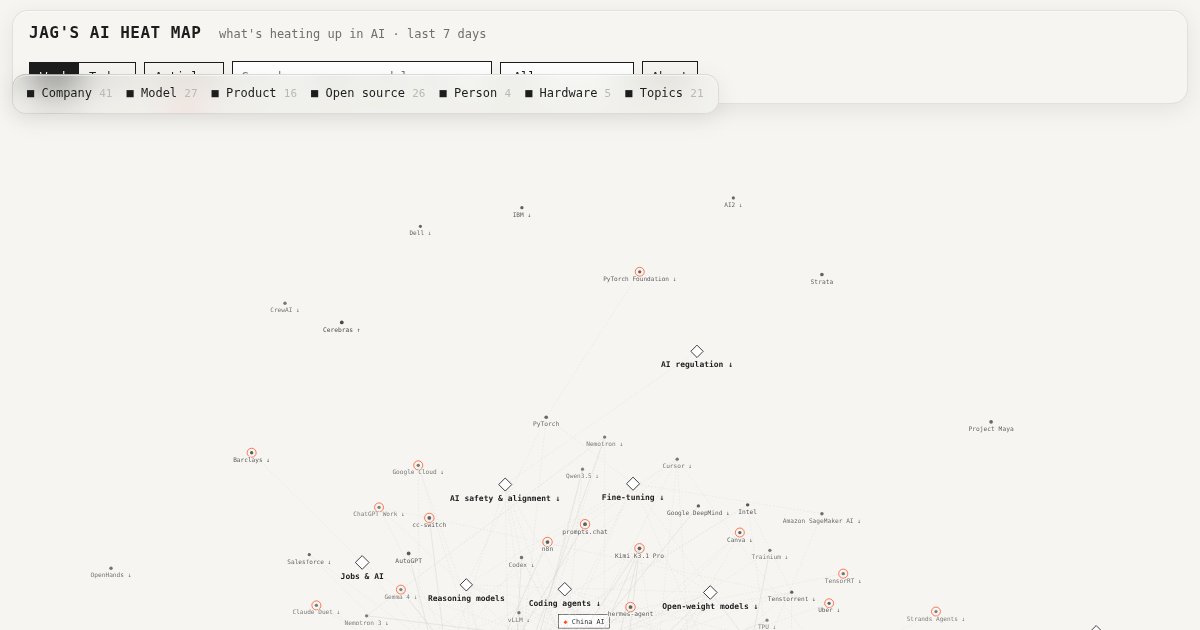This screenshot has height=630, width=1200.
Task: Select the AI safety & alignment diamond node
Action: click(x=505, y=484)
